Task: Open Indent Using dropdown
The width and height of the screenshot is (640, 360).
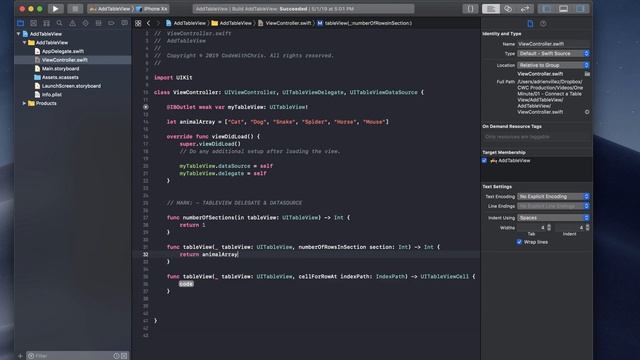Action: click(x=553, y=218)
